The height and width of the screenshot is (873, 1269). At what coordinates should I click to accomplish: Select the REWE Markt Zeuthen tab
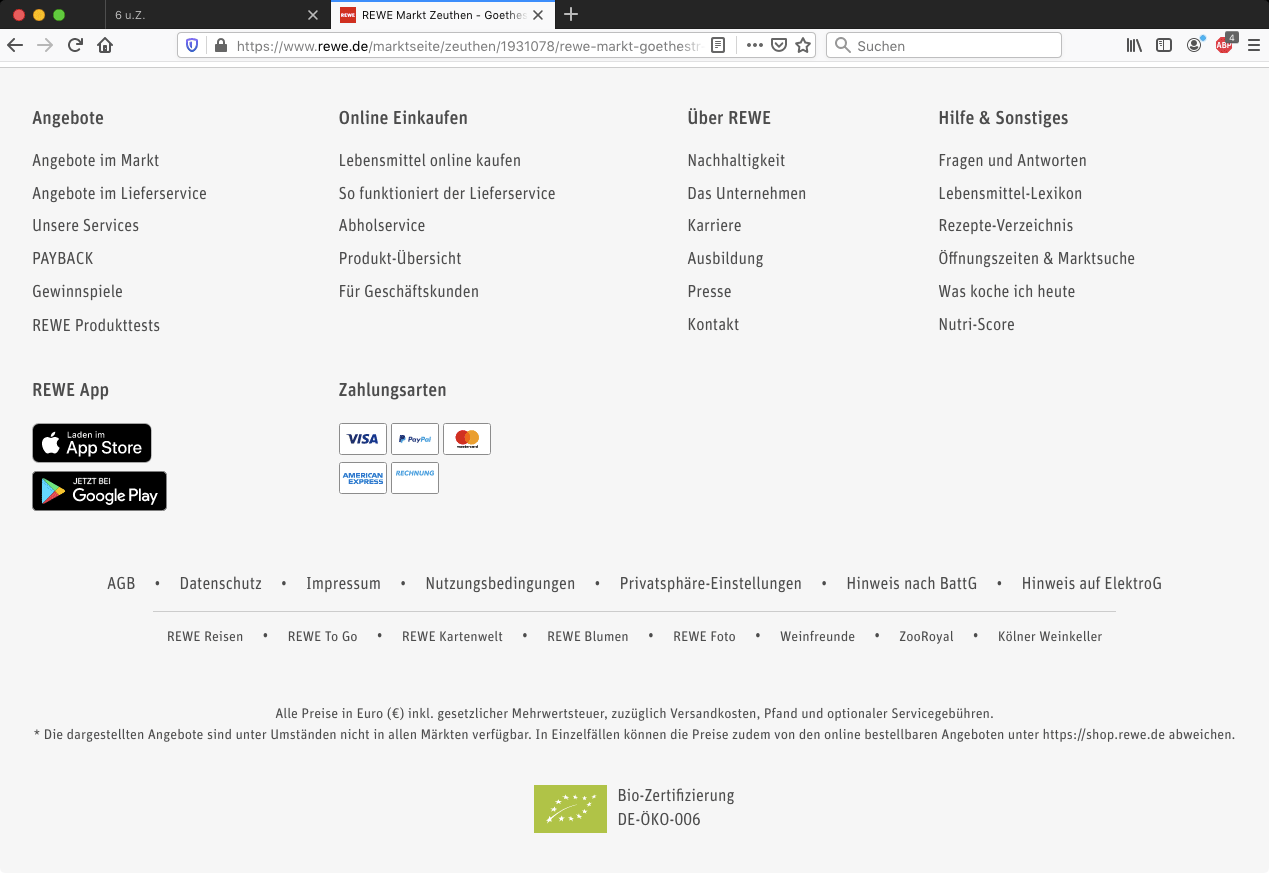click(443, 15)
